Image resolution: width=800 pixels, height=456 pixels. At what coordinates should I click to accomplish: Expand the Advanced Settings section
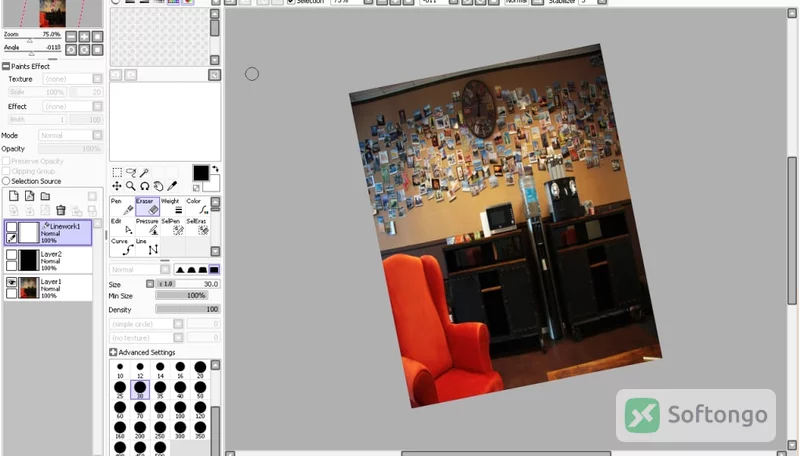pyautogui.click(x=113, y=352)
